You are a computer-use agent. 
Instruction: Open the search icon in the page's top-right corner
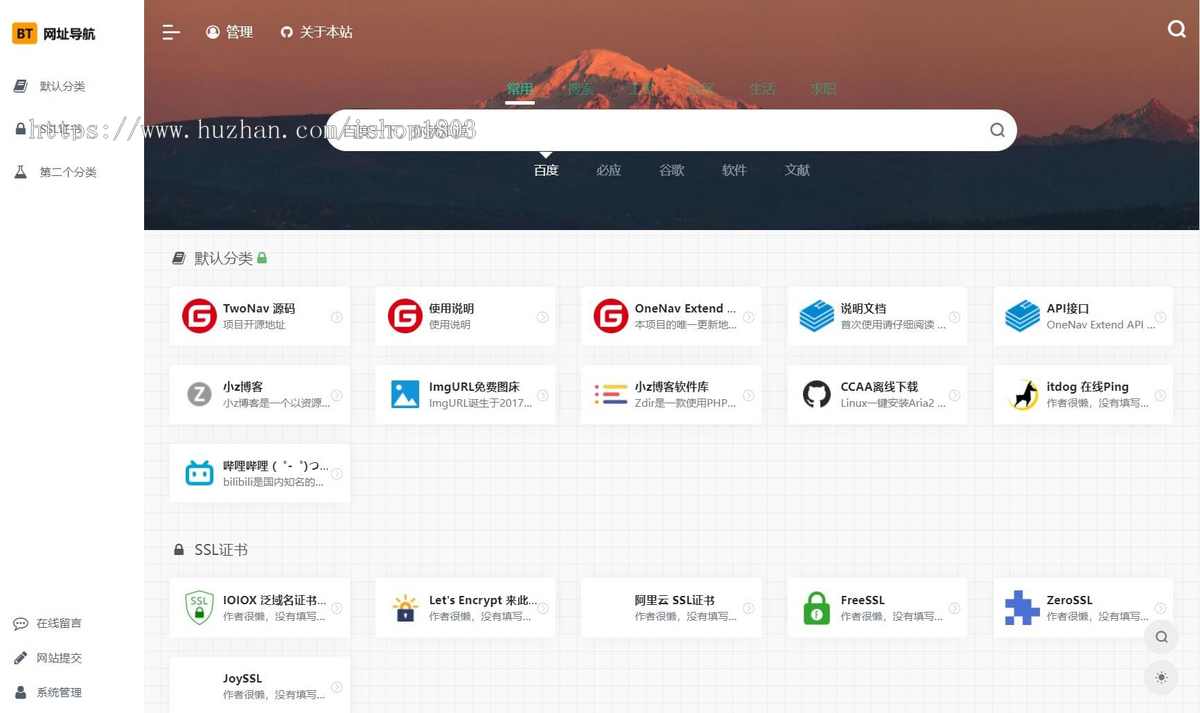pyautogui.click(x=1177, y=29)
